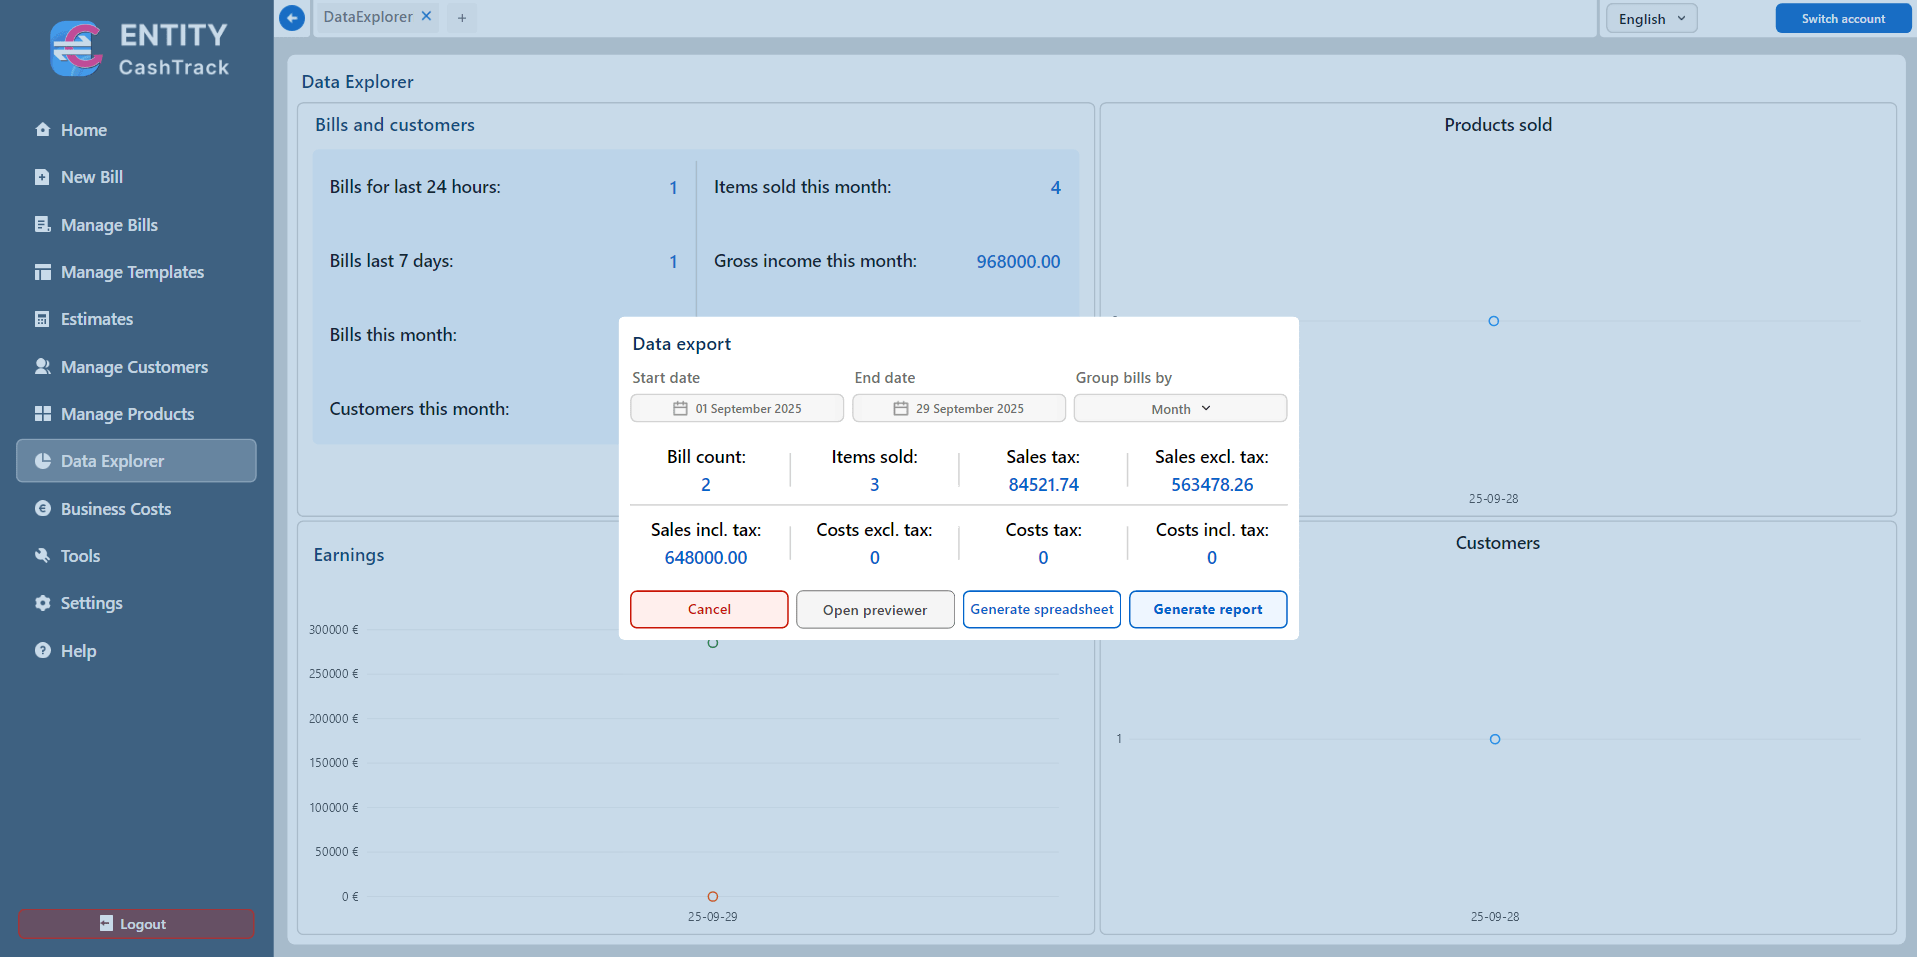Screen dimensions: 1917x957
Task: Expand the Group bills by Month dropdown
Action: pos(1180,409)
